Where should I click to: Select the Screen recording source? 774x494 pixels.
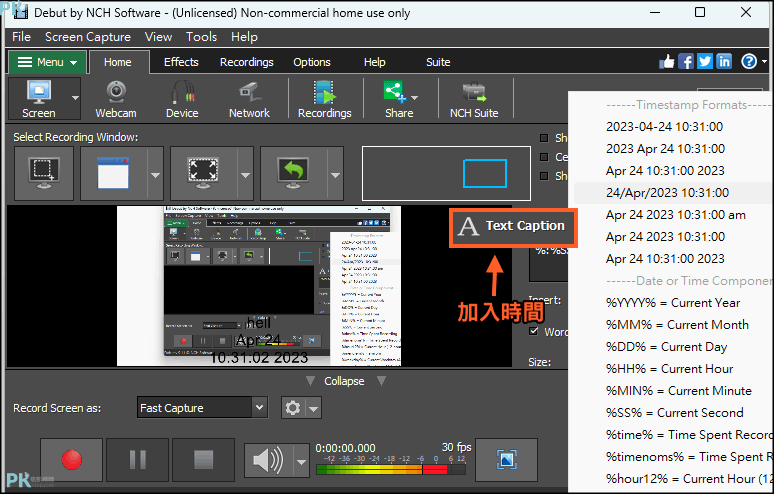point(39,99)
